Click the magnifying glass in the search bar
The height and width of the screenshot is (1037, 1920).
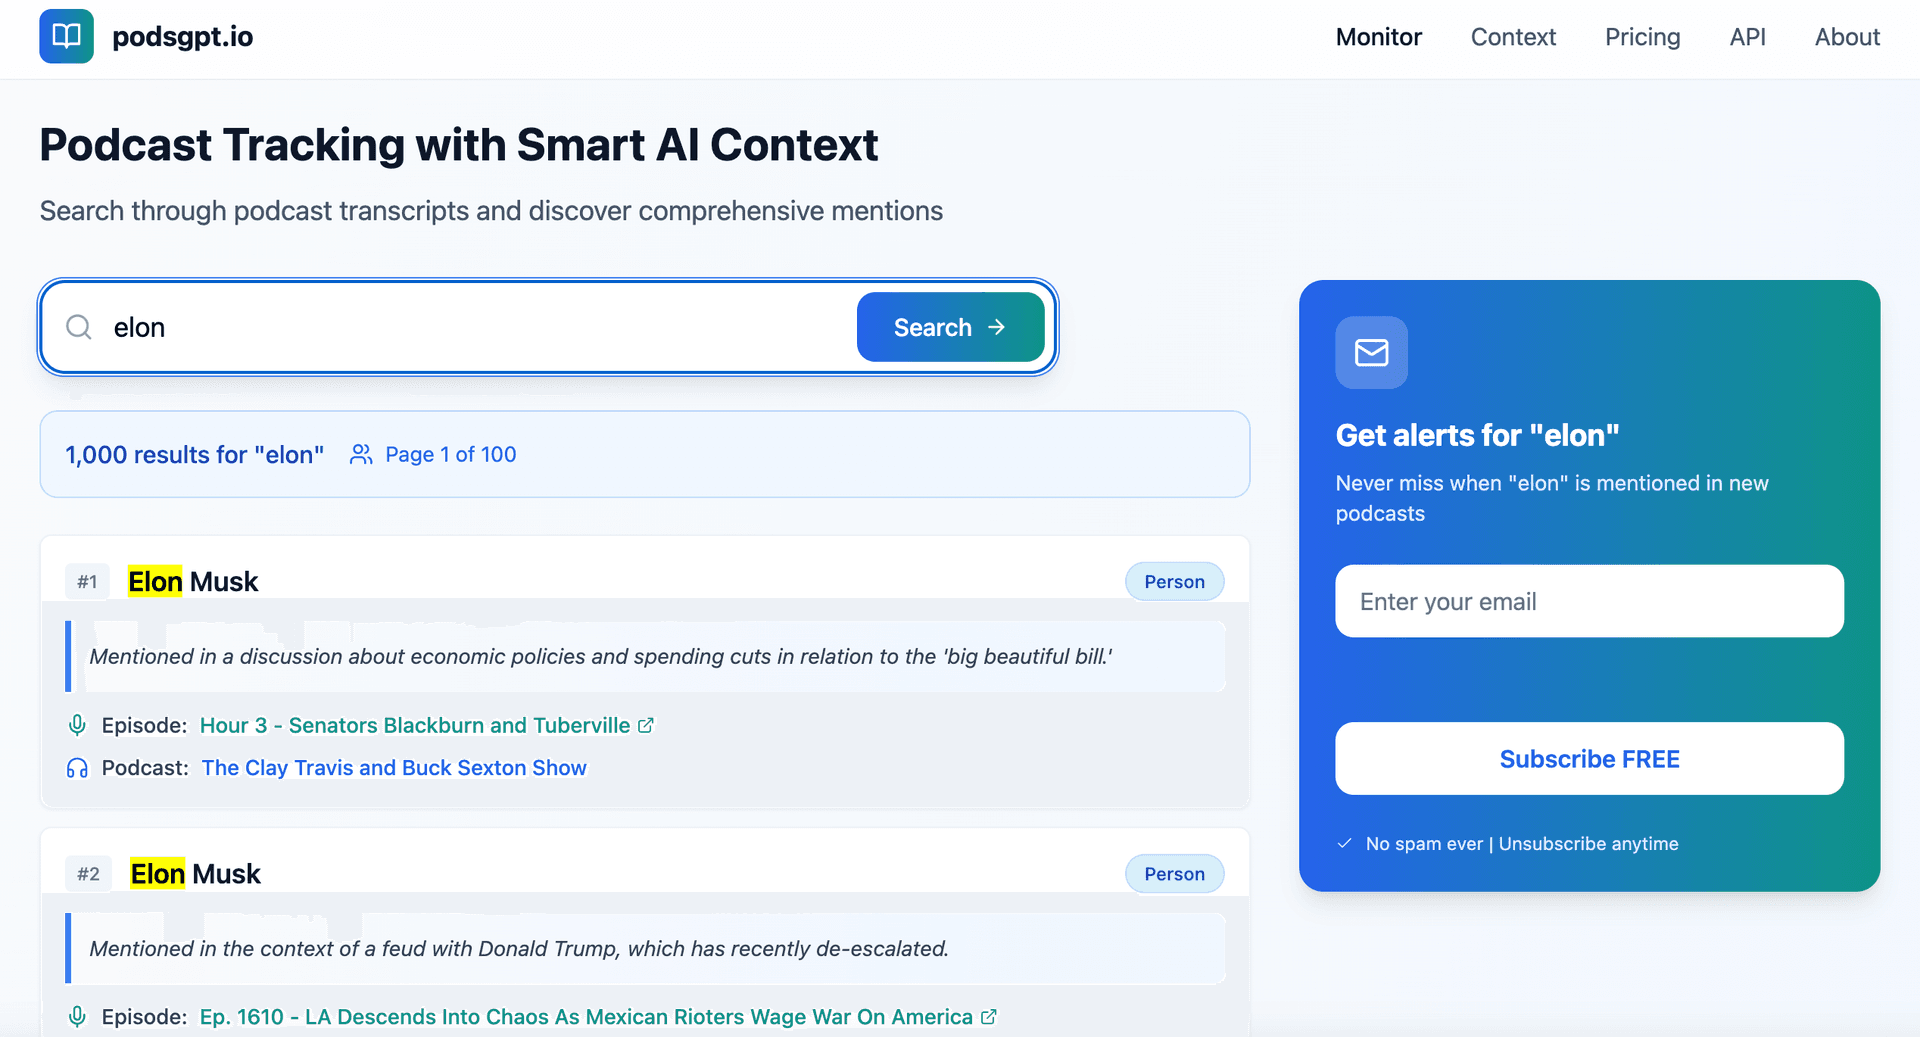pos(78,327)
